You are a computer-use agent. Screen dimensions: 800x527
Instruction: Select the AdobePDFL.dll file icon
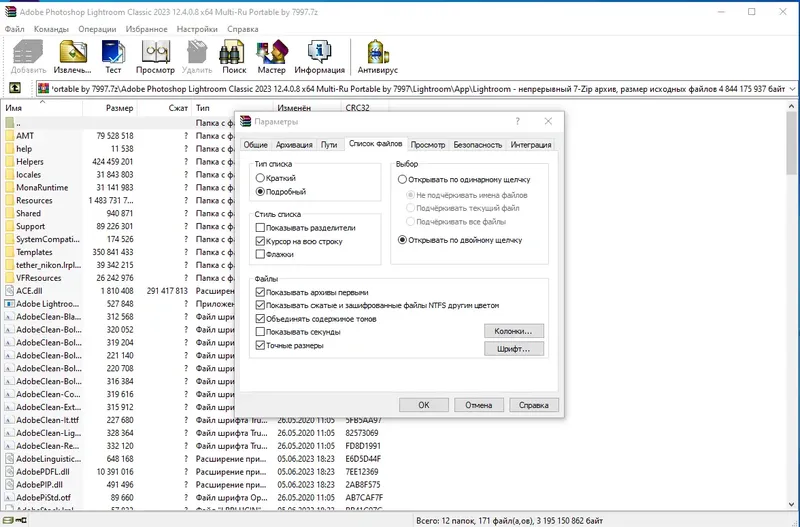(x=9, y=472)
